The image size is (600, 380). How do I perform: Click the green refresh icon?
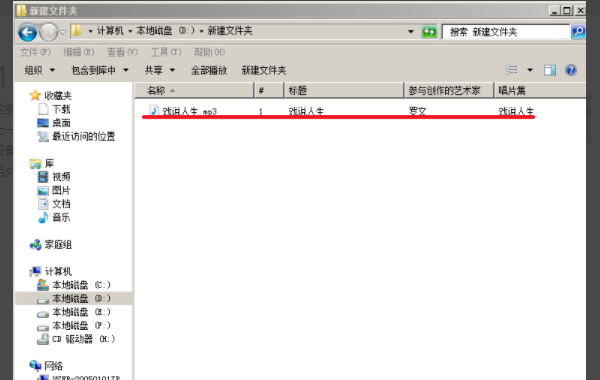(x=429, y=32)
